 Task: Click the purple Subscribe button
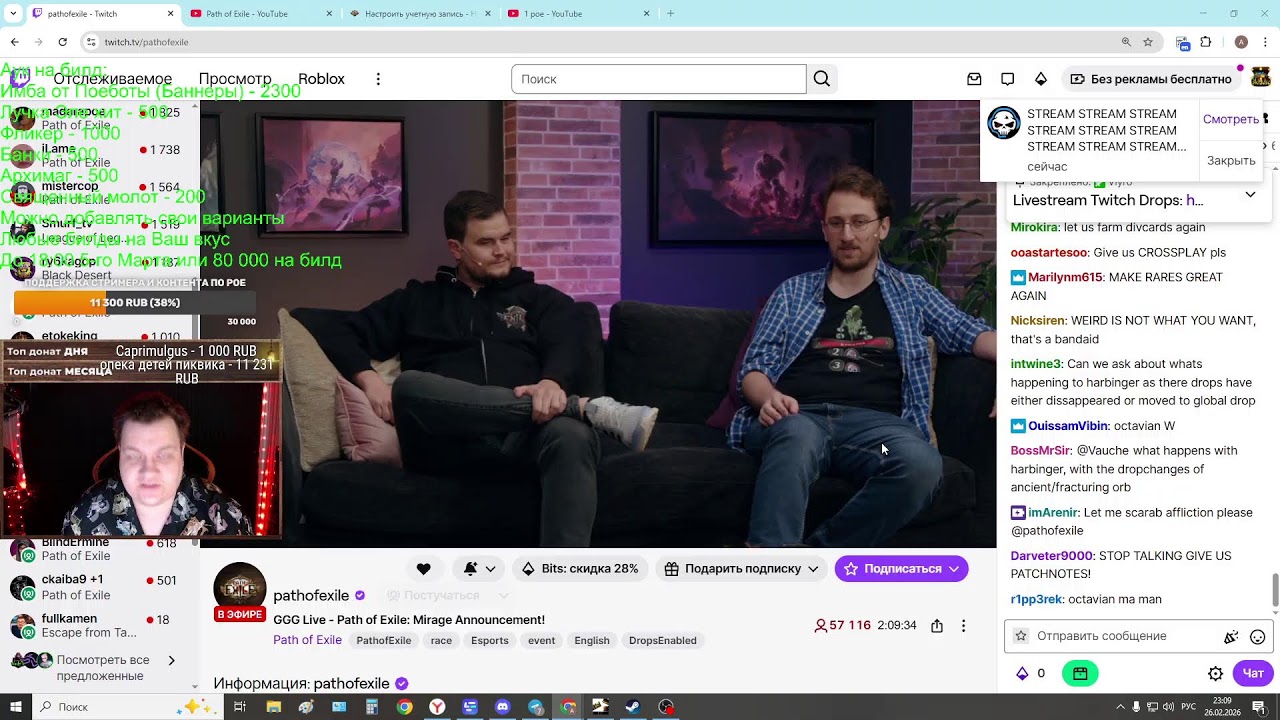click(902, 569)
